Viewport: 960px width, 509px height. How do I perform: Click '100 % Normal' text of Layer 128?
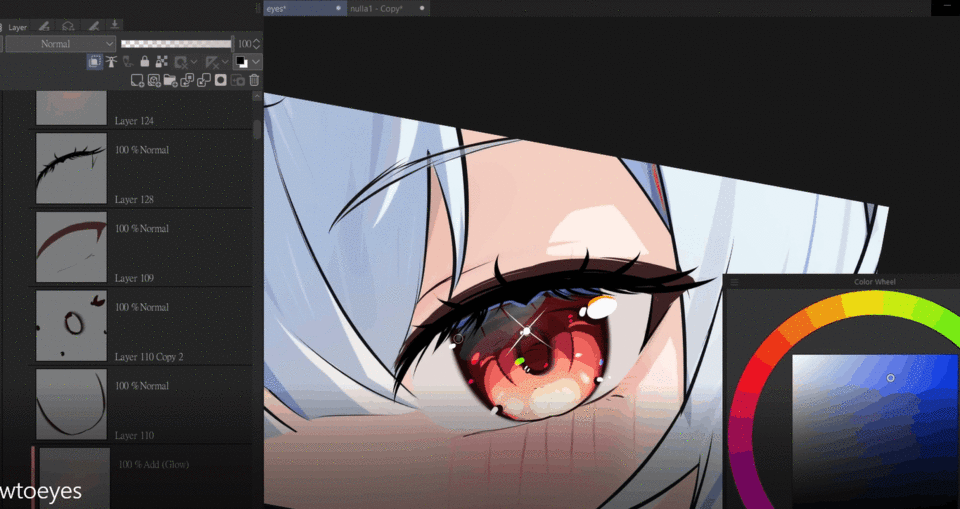pos(142,150)
